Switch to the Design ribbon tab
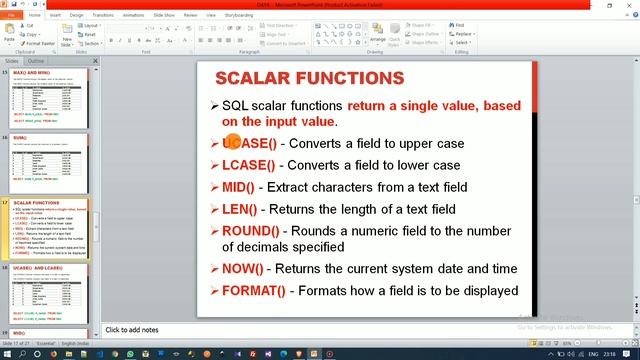 (x=76, y=15)
